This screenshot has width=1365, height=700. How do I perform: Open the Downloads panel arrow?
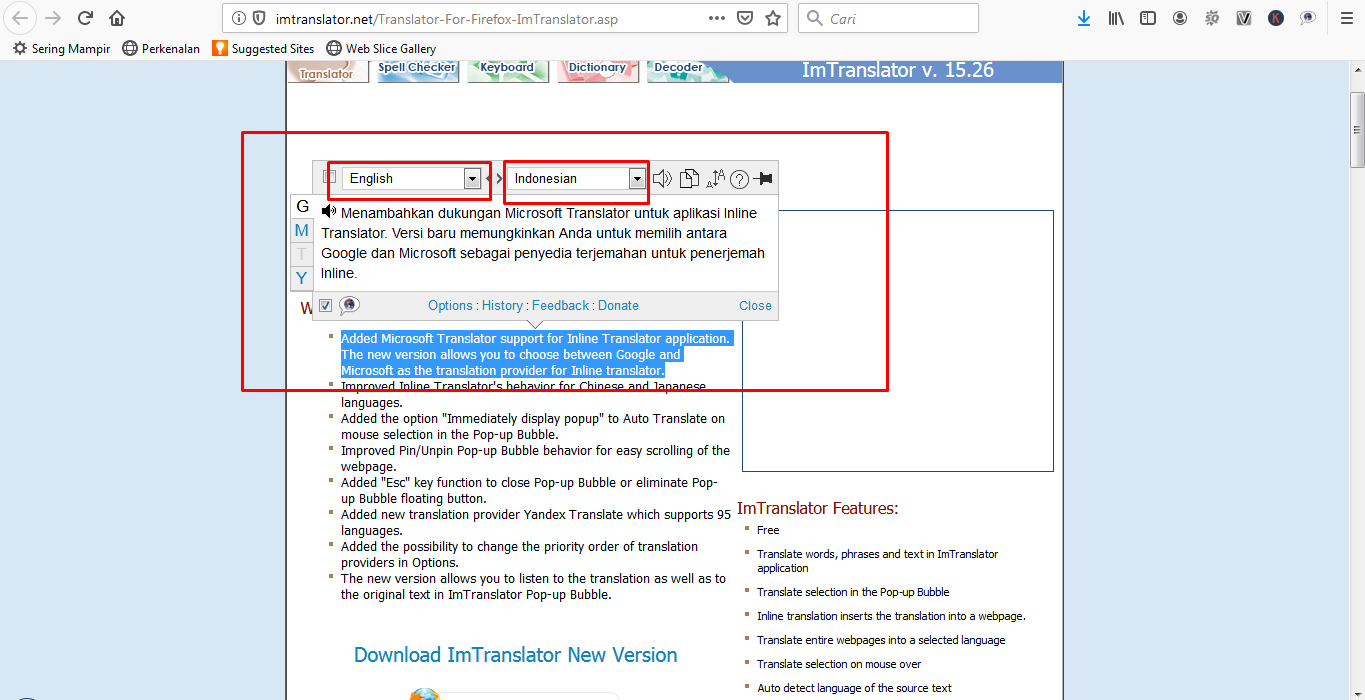click(x=1084, y=18)
